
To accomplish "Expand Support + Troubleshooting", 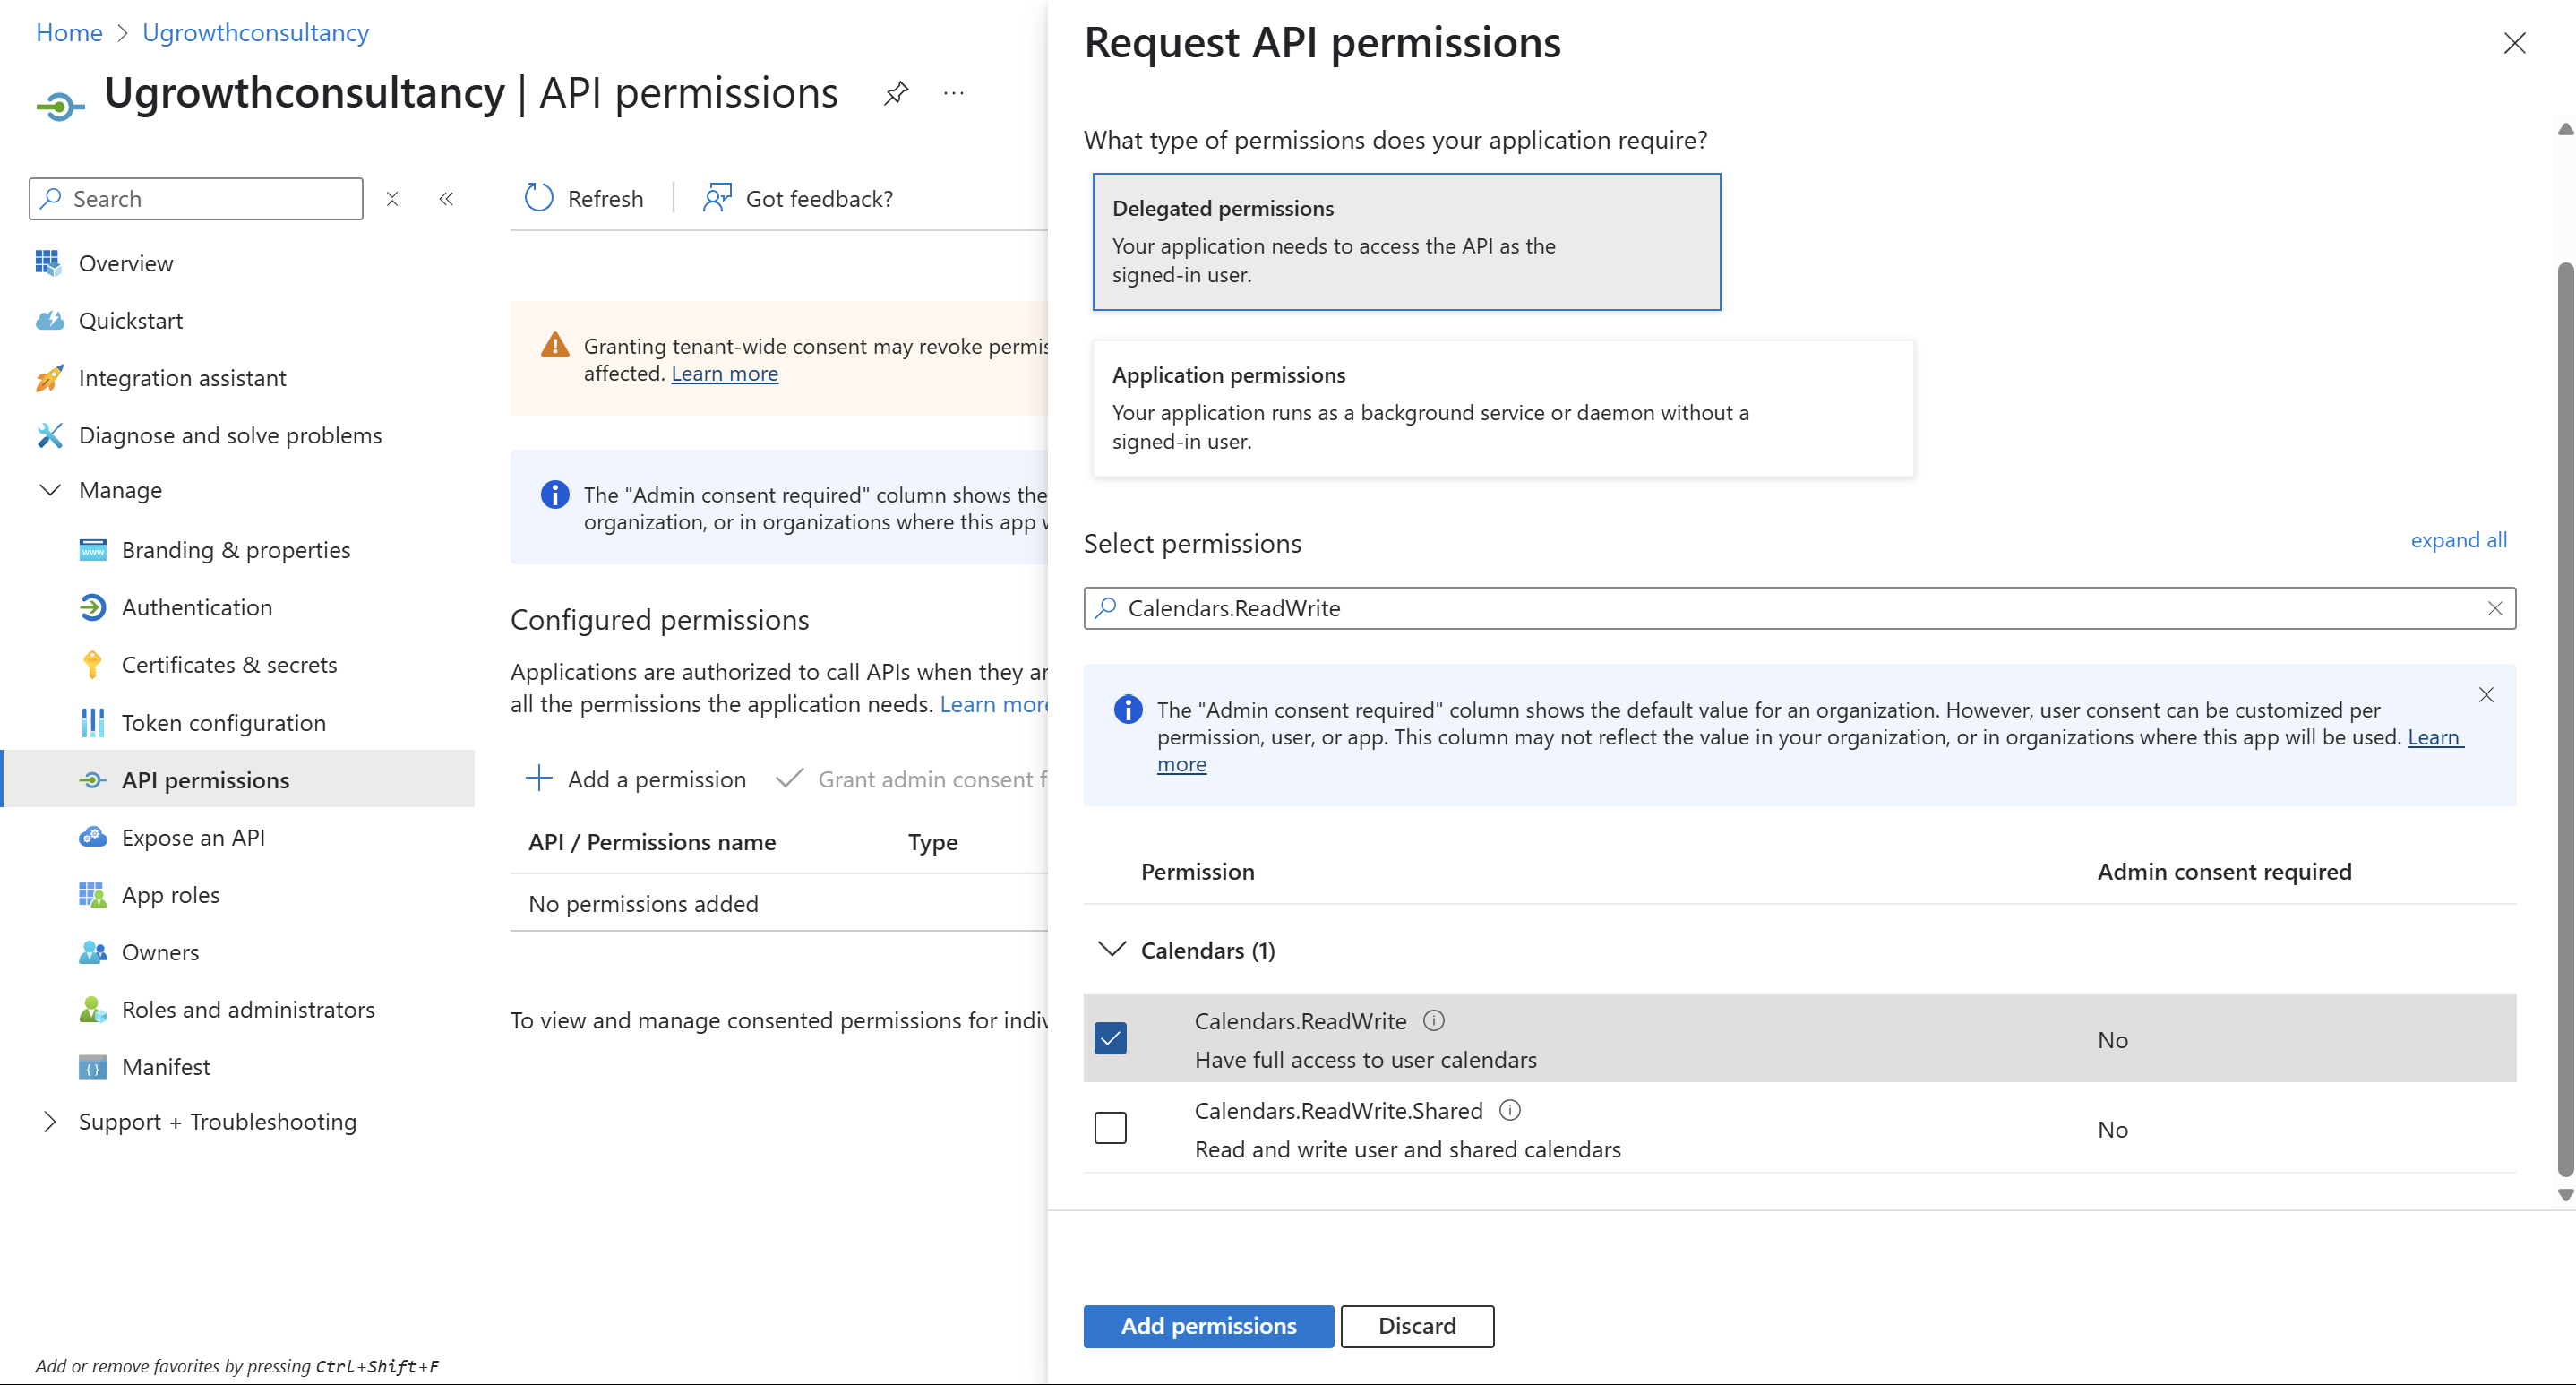I will tap(51, 1121).
